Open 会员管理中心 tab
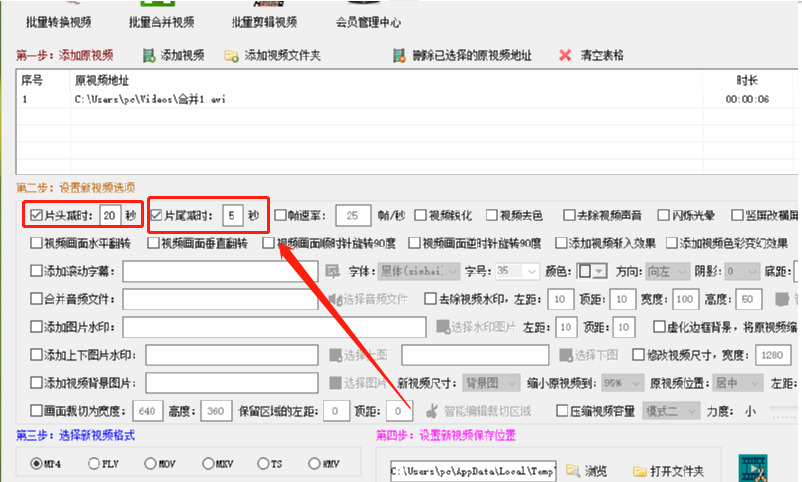This screenshot has width=802, height=482. click(x=368, y=22)
